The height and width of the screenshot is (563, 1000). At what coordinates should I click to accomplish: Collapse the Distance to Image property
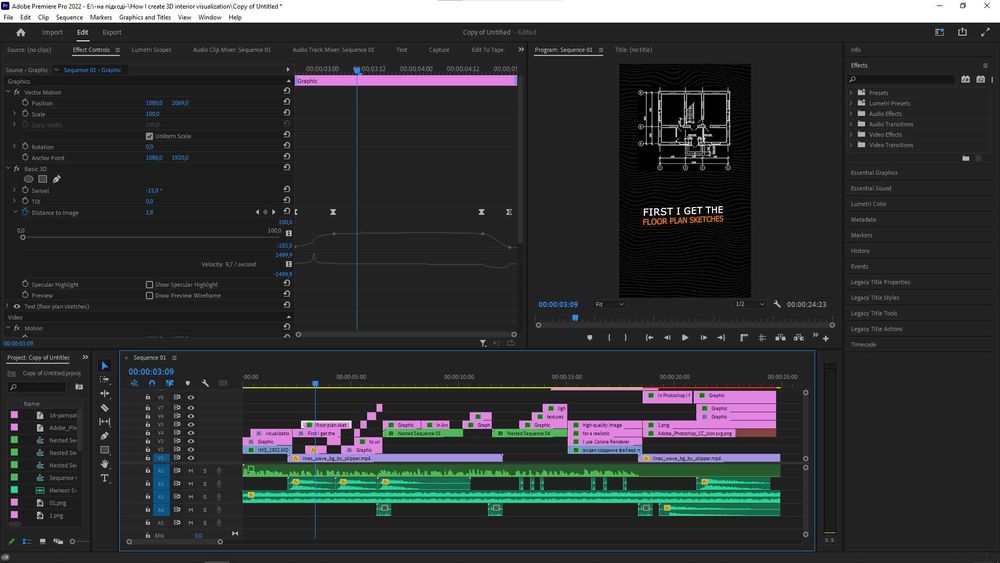click(15, 212)
